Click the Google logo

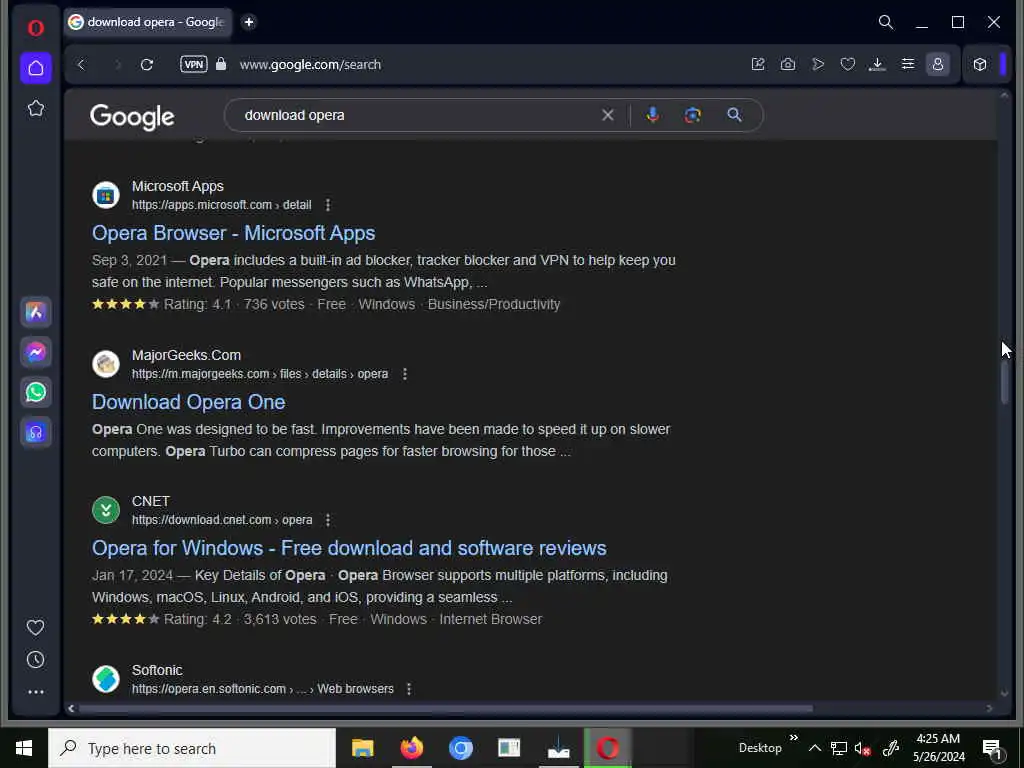[133, 117]
